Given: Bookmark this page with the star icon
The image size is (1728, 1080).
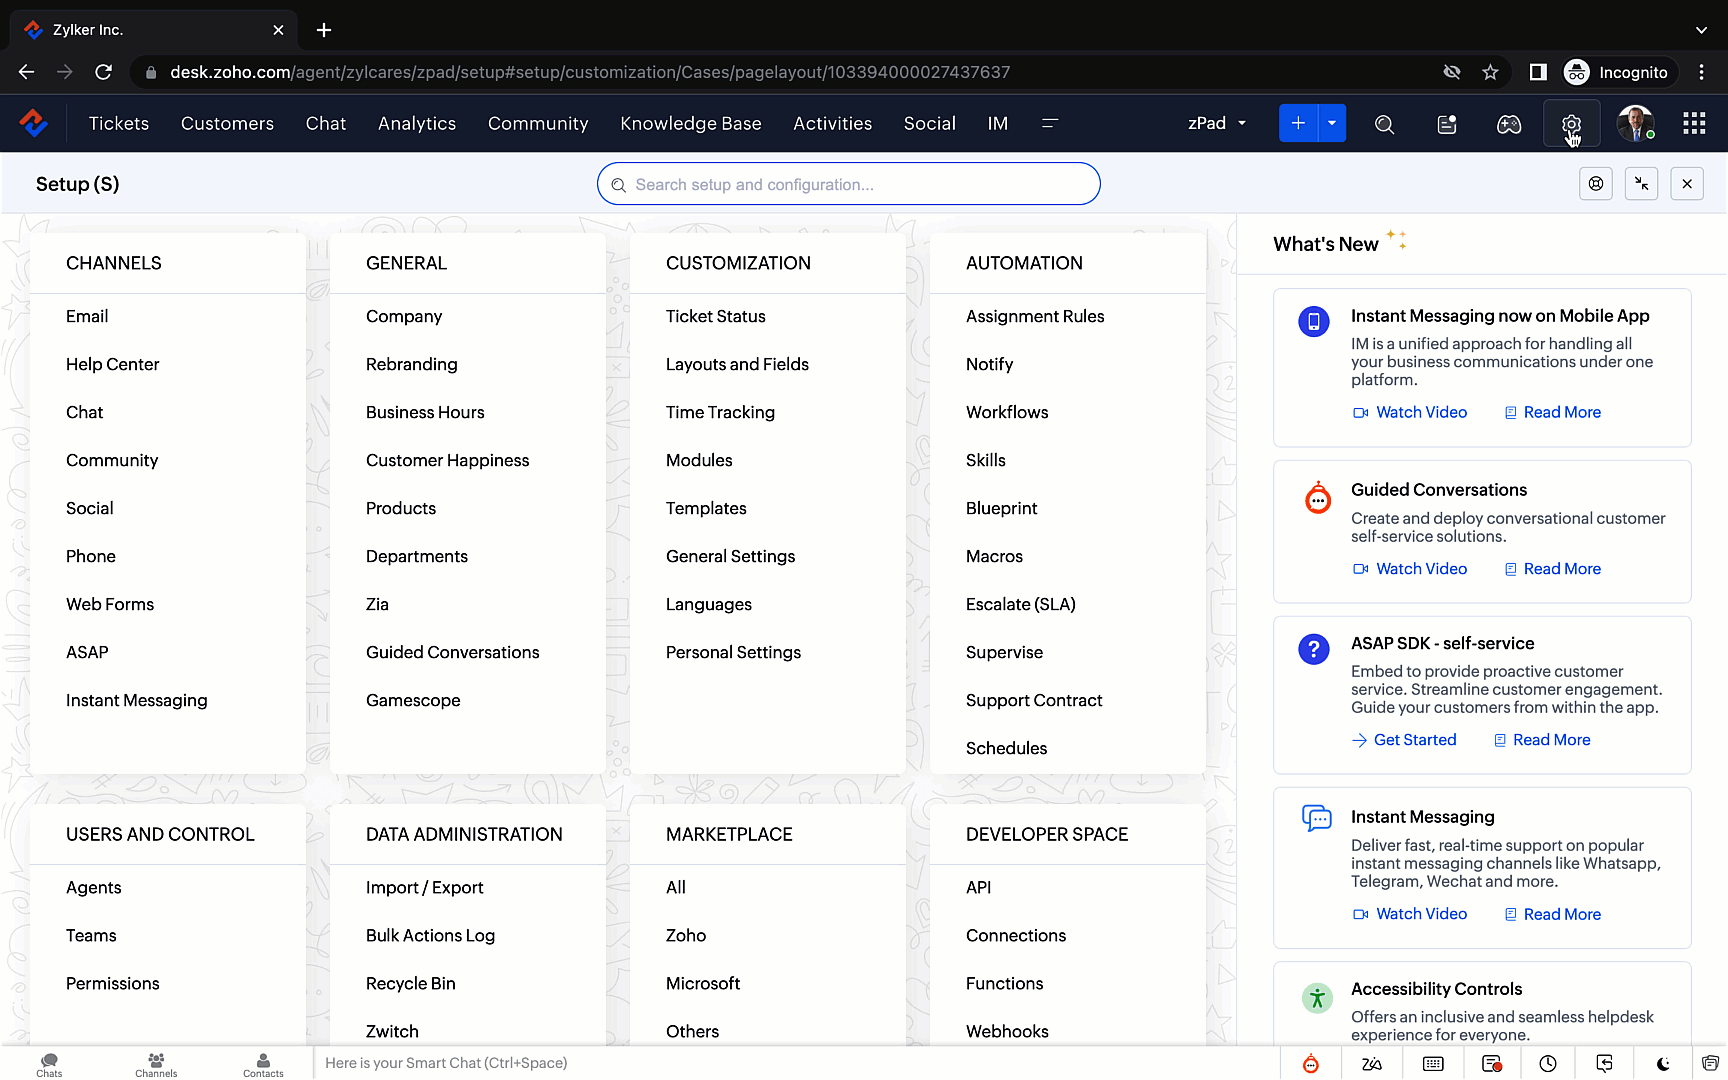Looking at the screenshot, I should 1490,72.
